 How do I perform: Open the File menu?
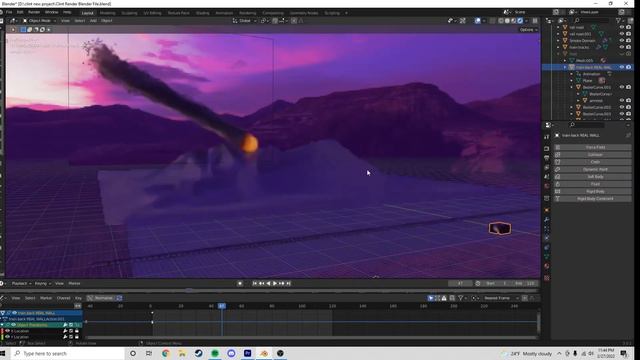(x=9, y=12)
